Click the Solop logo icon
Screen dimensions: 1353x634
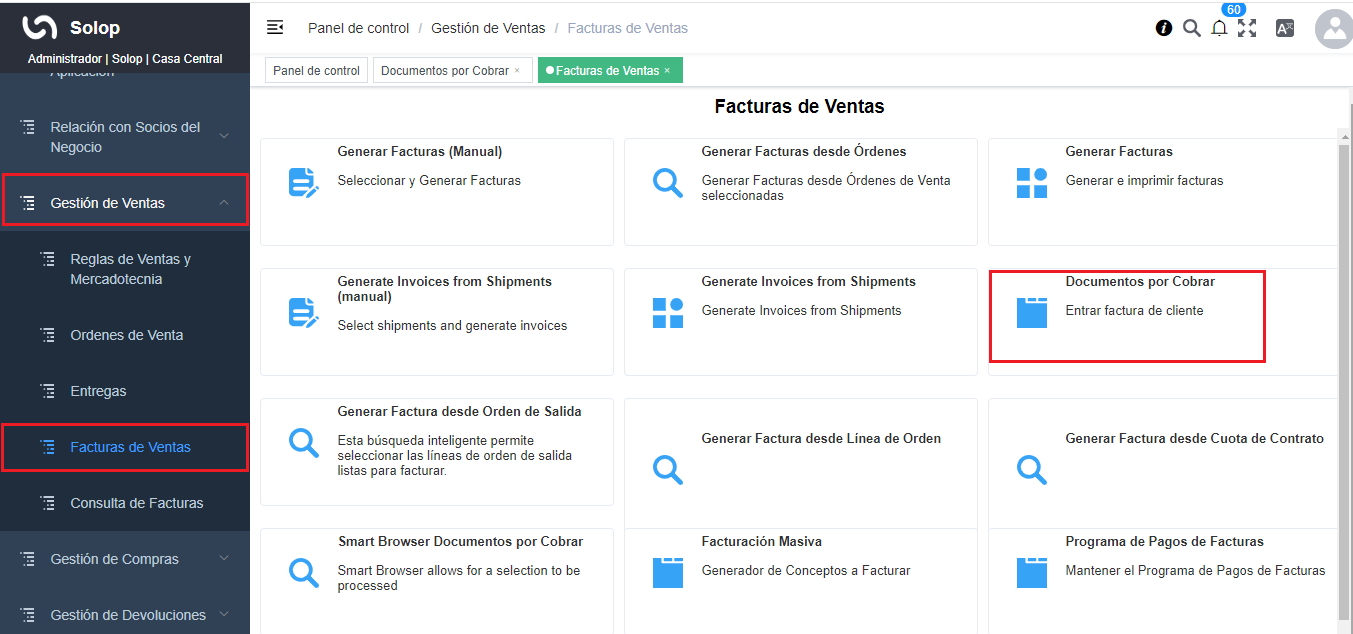click(x=40, y=28)
